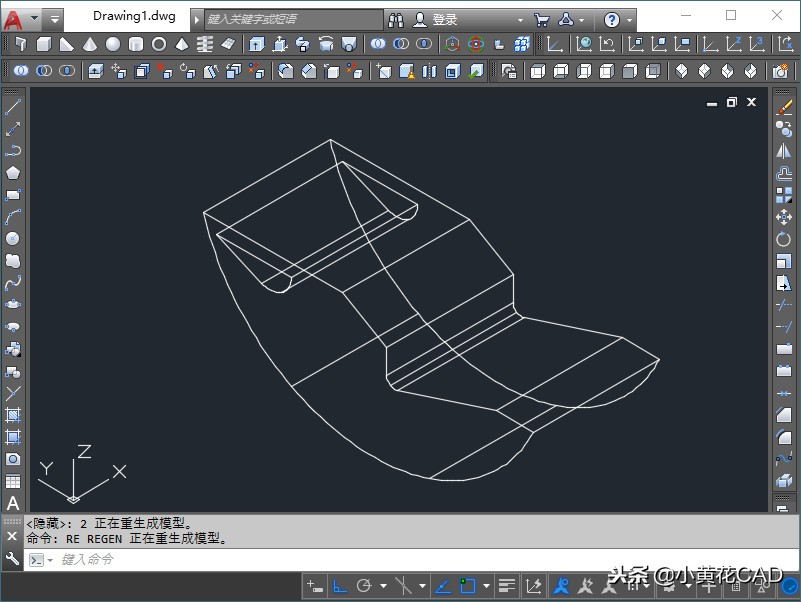Open the Help dropdown arrow
801x602 pixels.
point(630,20)
